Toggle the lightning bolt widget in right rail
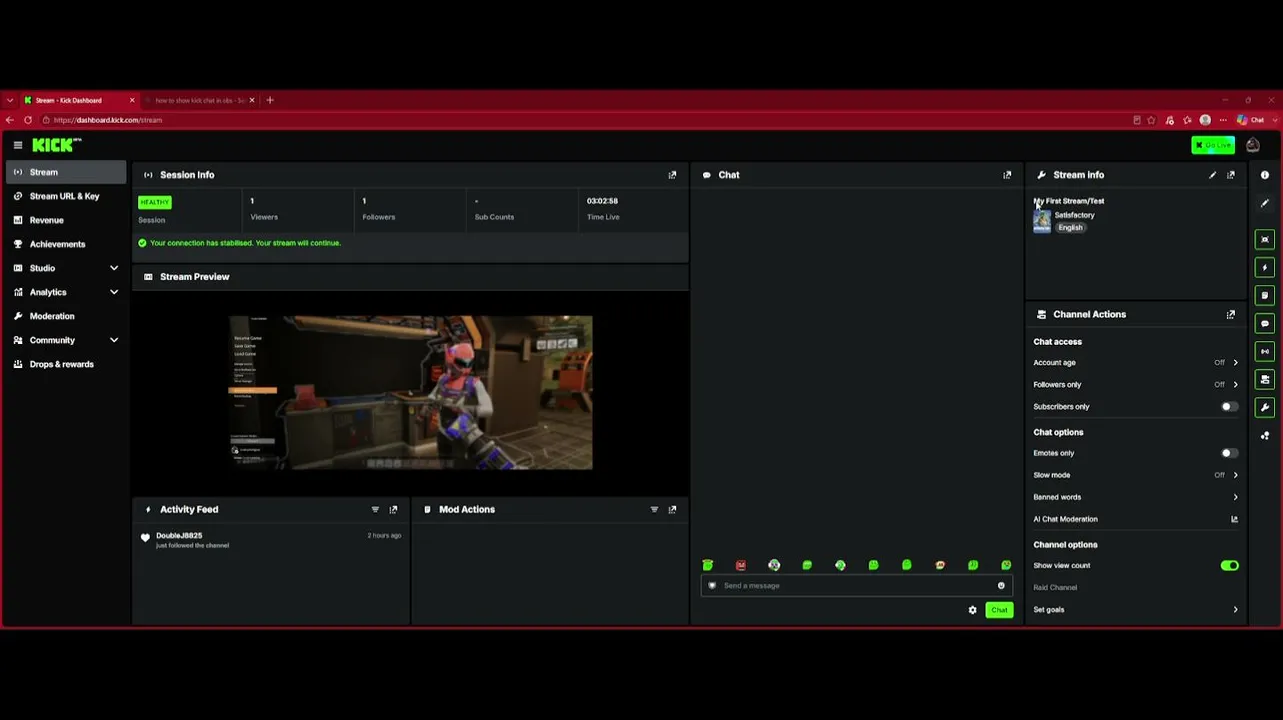1283x720 pixels. coord(1265,267)
